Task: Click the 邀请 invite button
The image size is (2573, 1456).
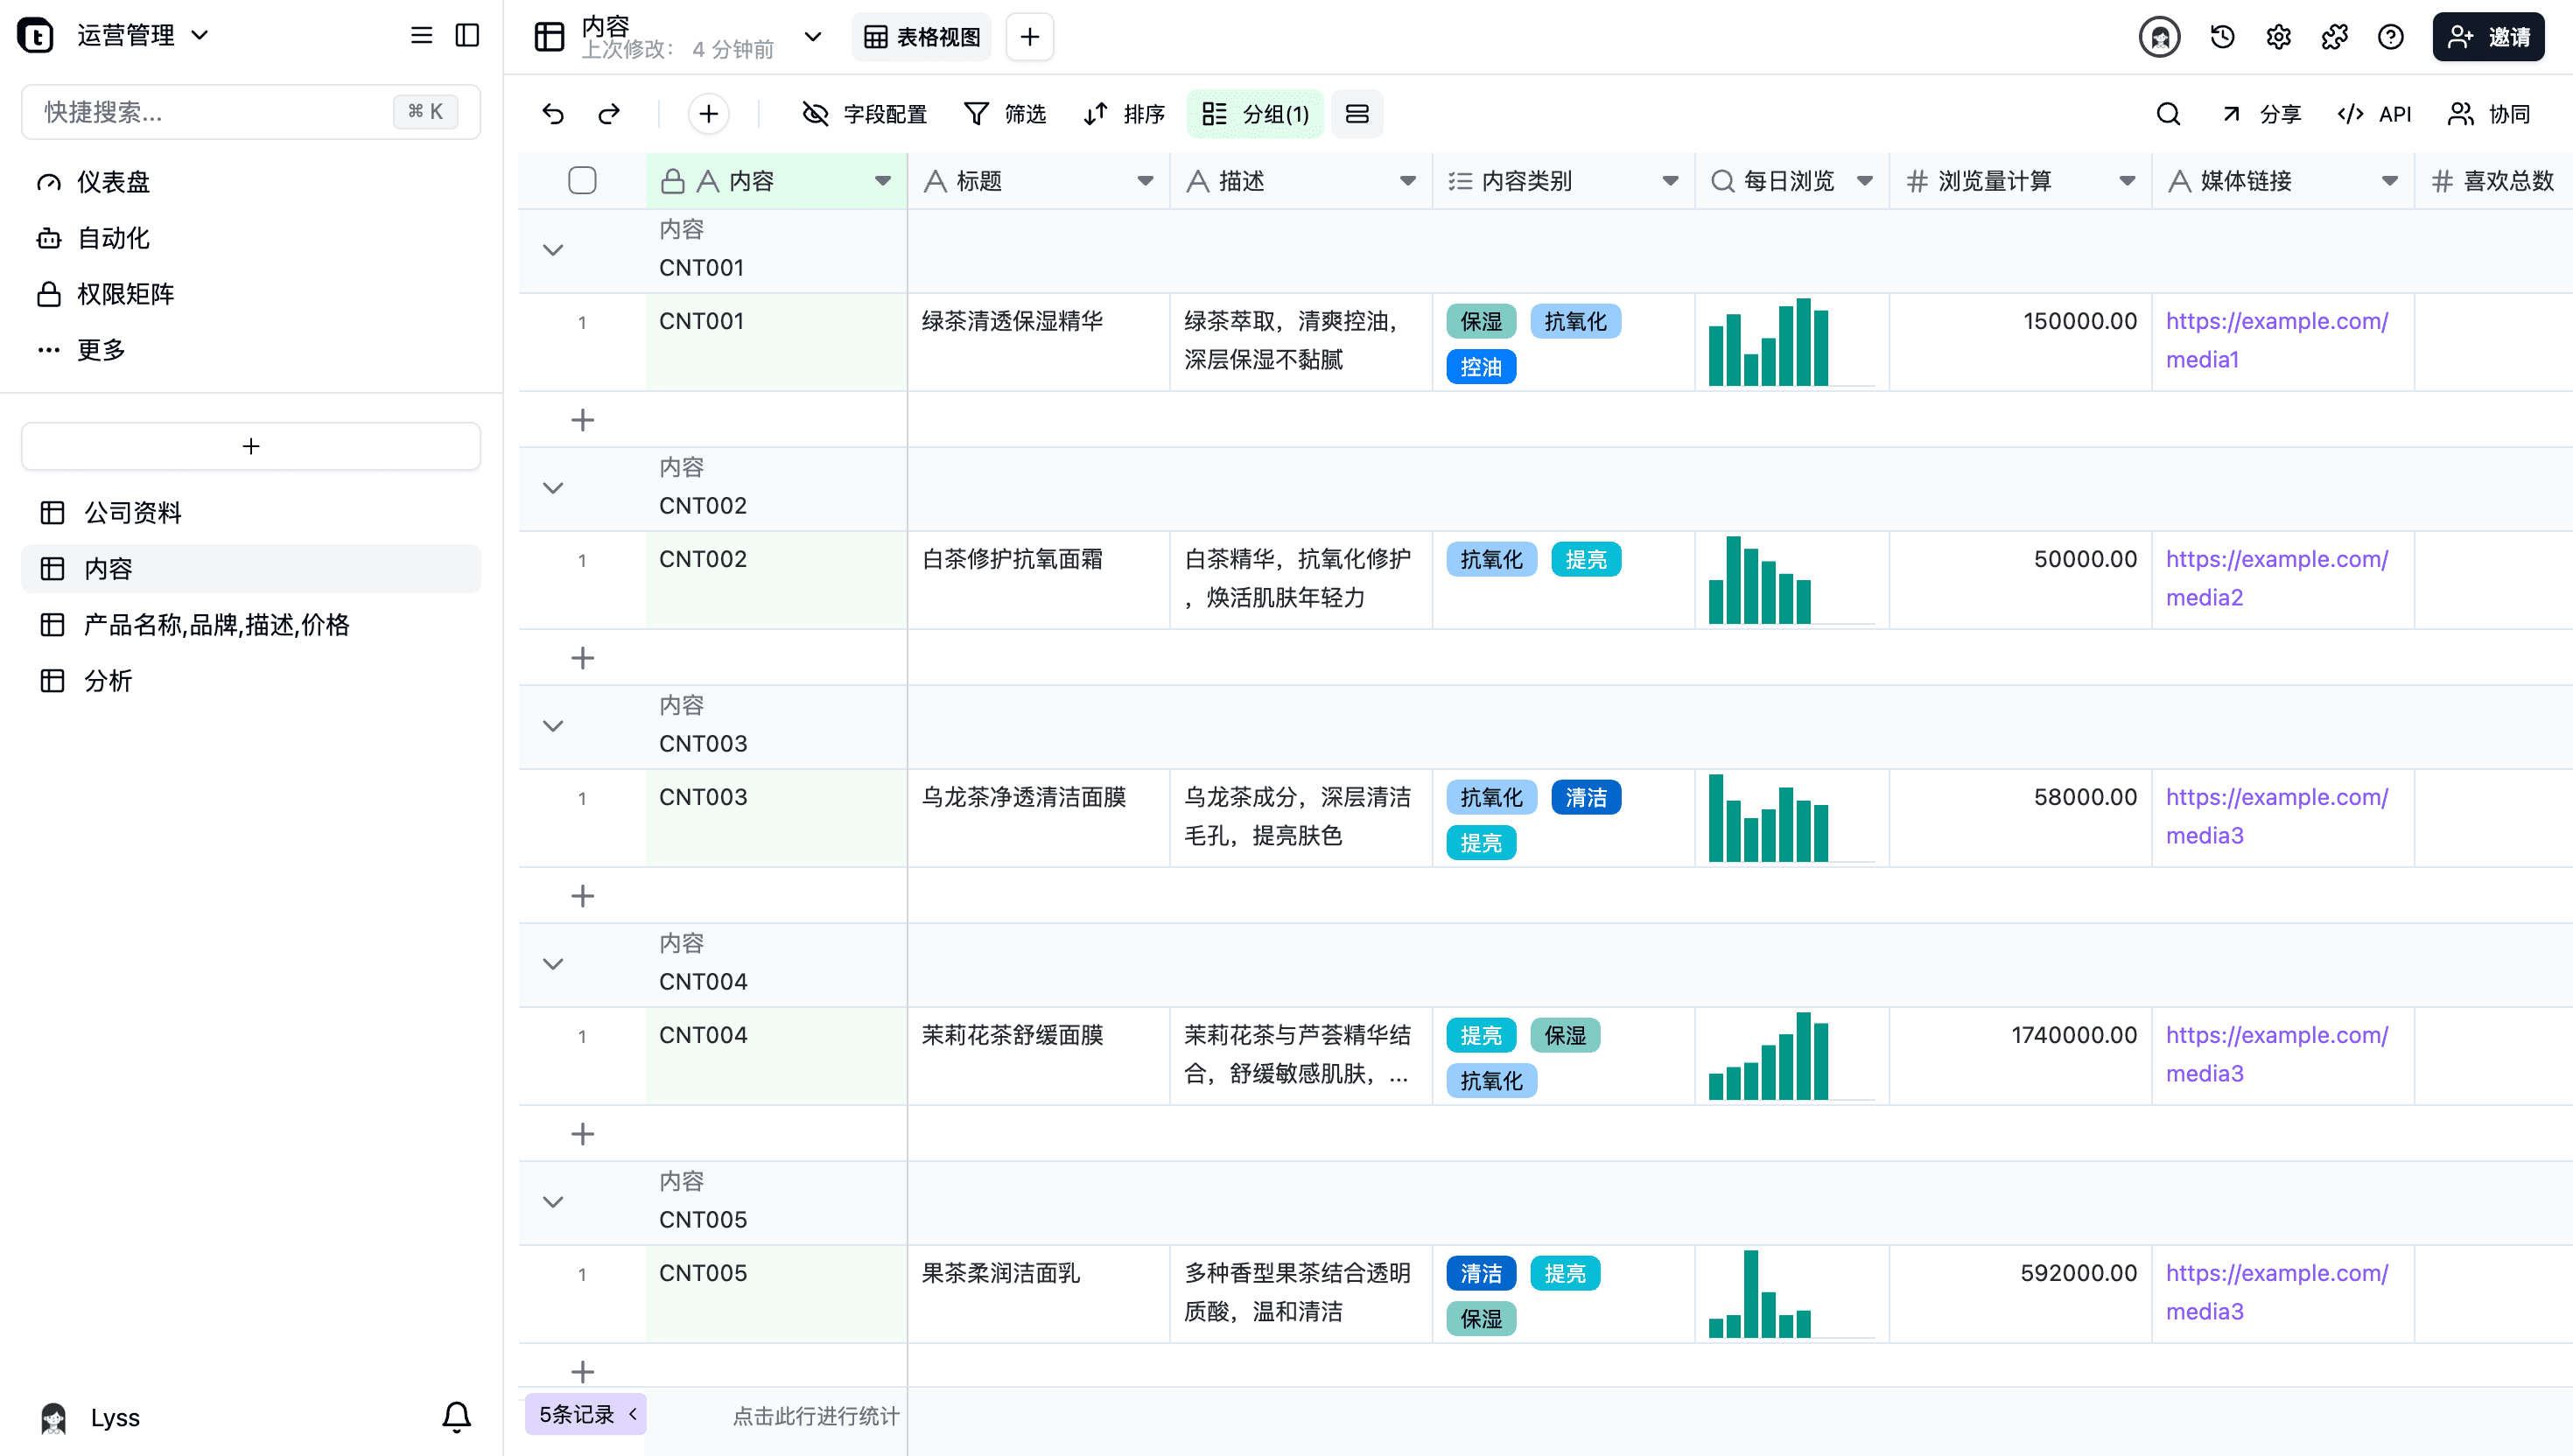Action: [x=2489, y=36]
